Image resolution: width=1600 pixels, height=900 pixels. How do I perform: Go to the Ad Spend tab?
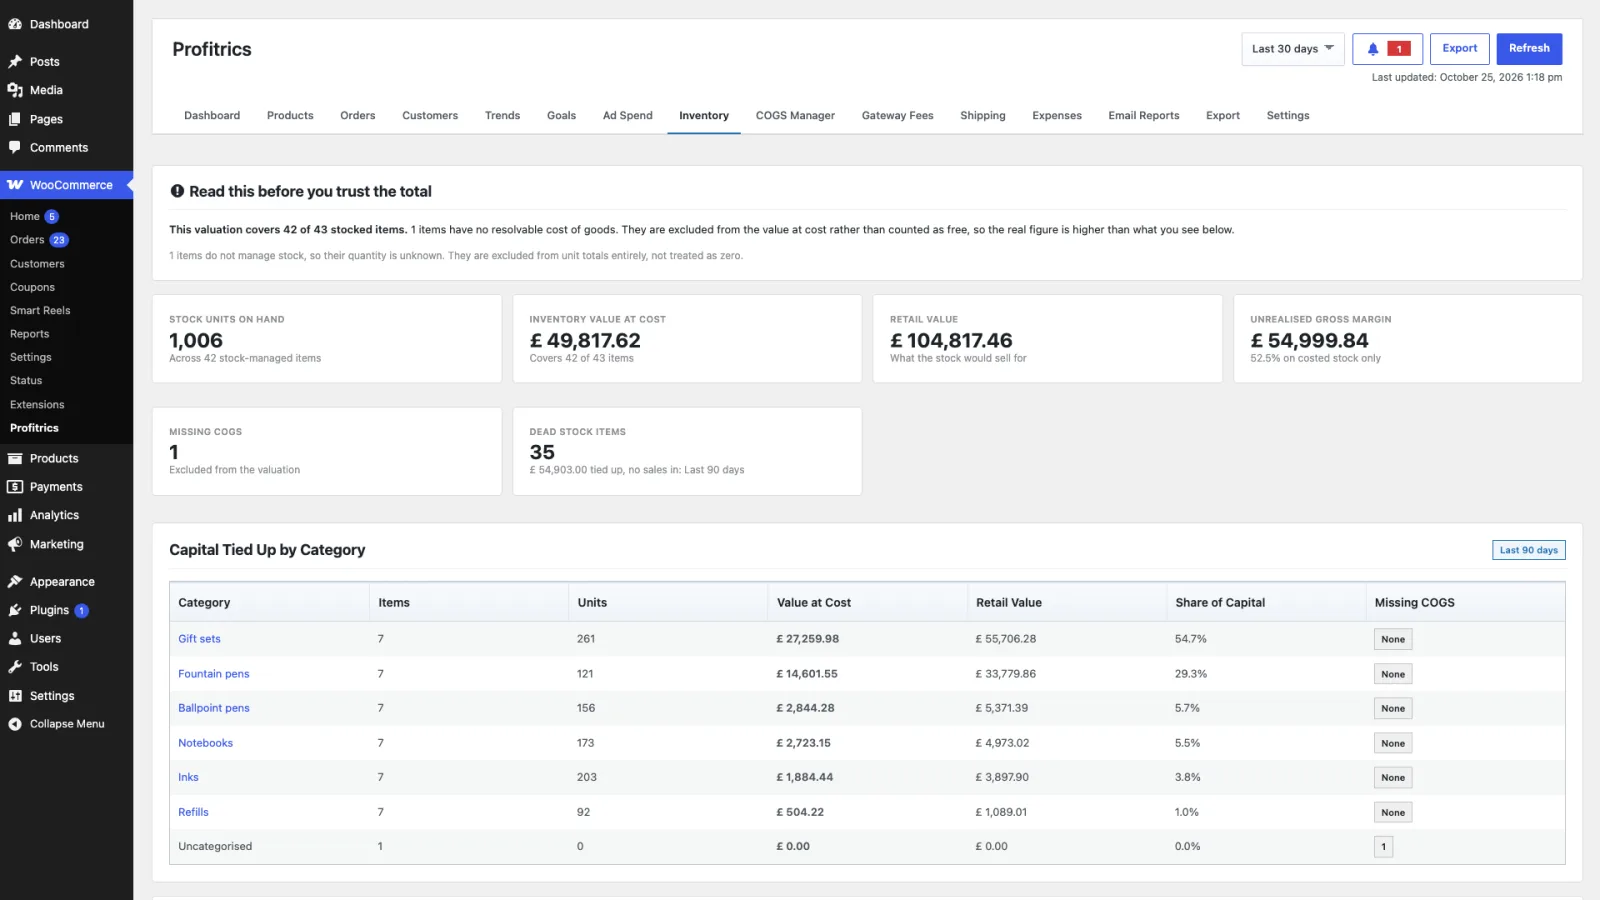click(627, 116)
